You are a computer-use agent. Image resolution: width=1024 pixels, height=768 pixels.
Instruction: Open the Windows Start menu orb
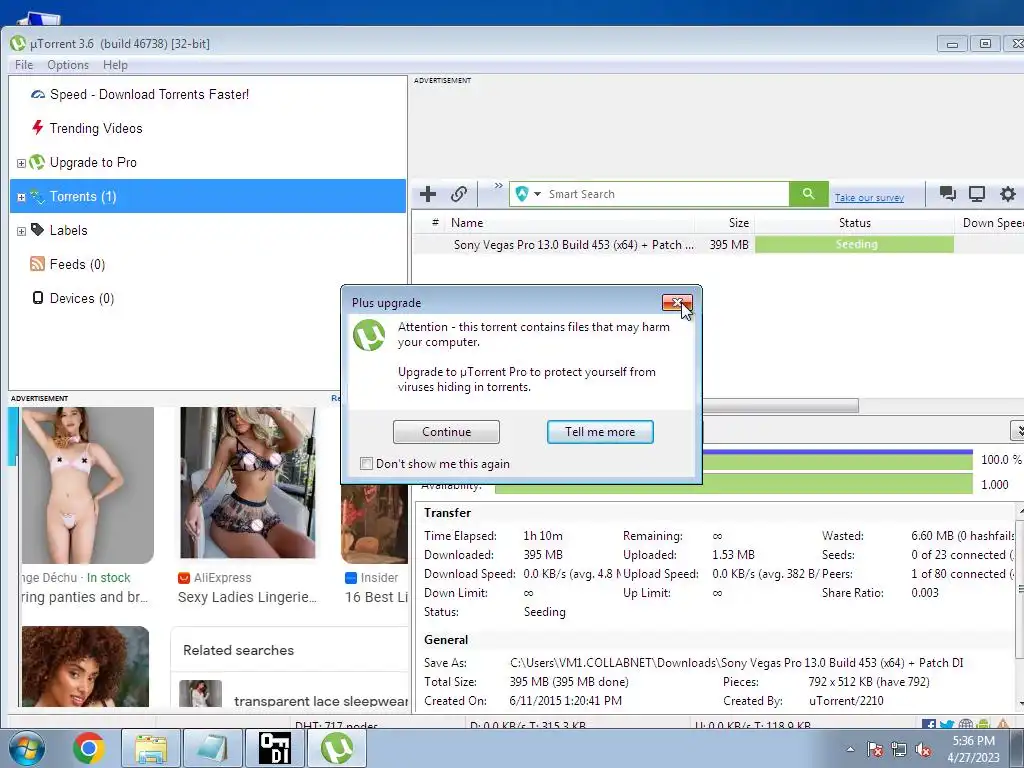point(27,748)
